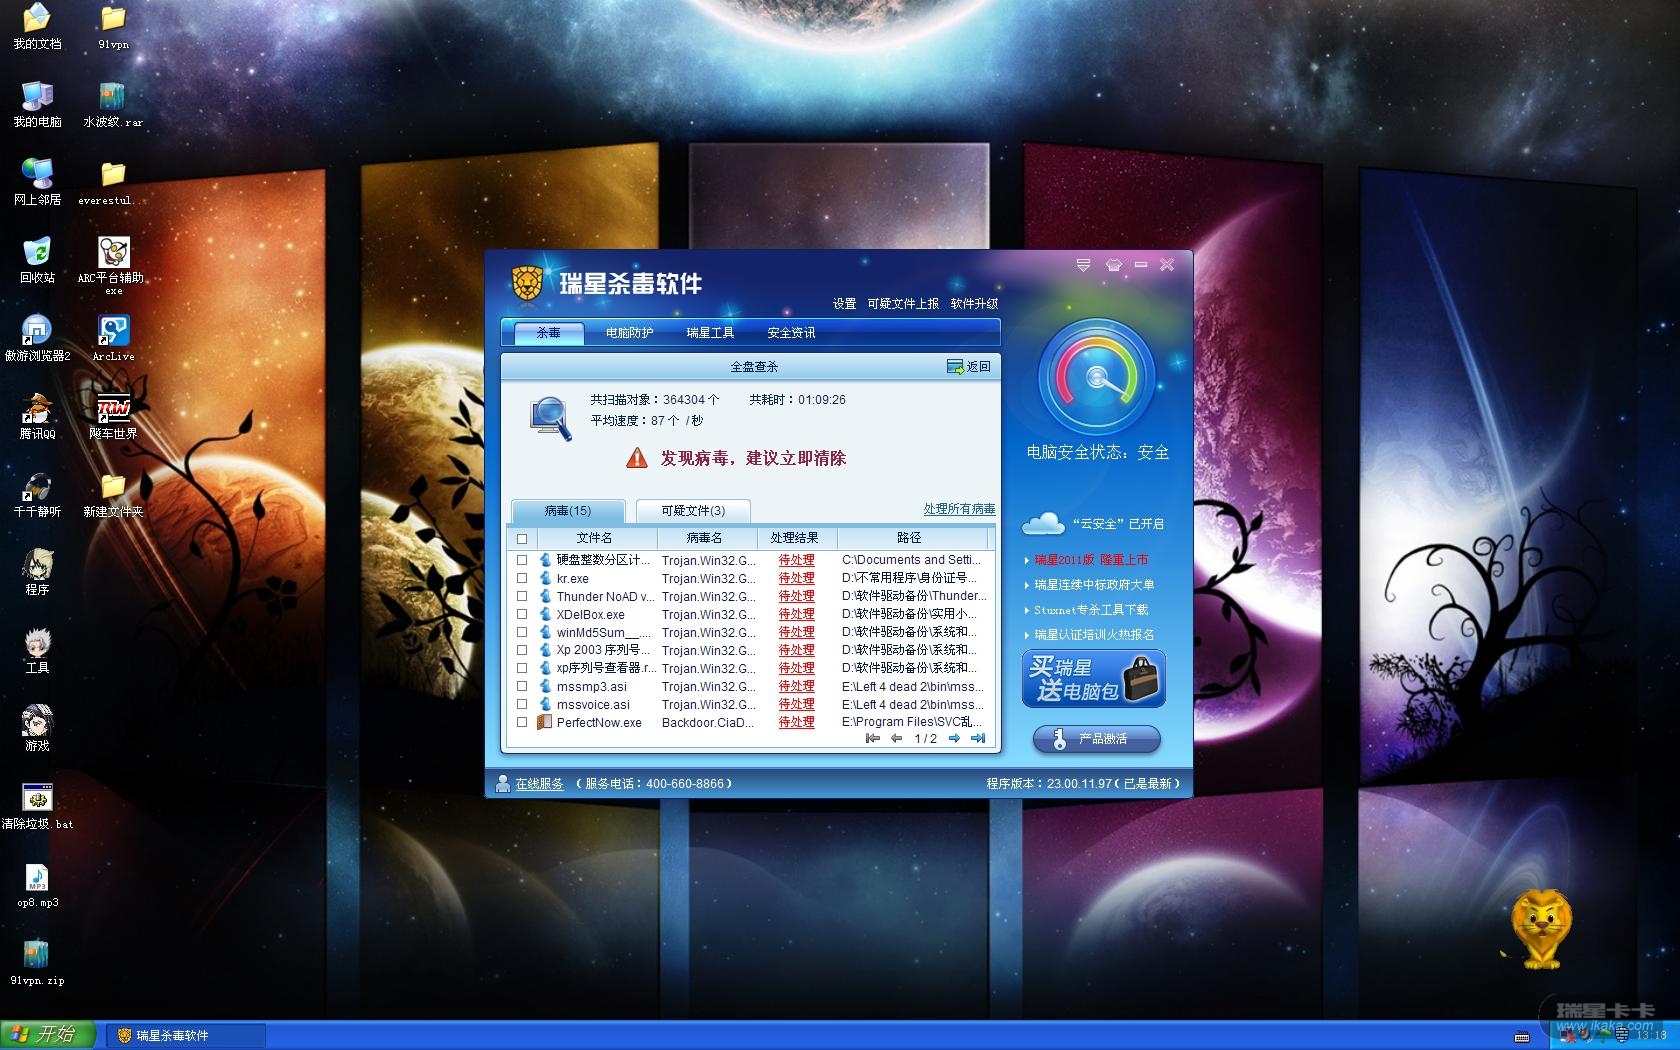Viewport: 1680px width, 1050px height.
Task: Open the 网上邻居 desktop icon
Action: [37, 182]
